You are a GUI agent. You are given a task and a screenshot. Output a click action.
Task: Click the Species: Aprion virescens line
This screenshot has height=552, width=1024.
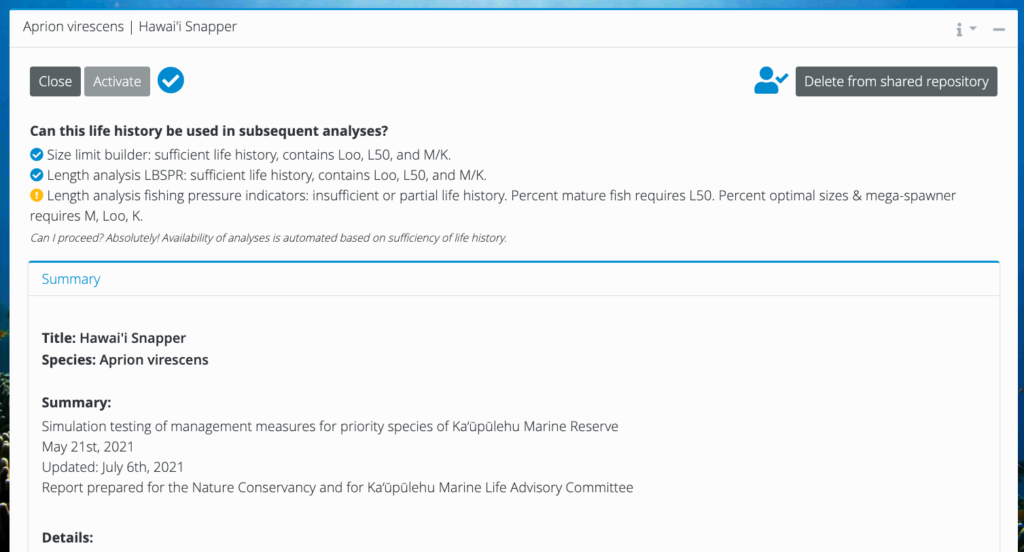click(x=125, y=359)
